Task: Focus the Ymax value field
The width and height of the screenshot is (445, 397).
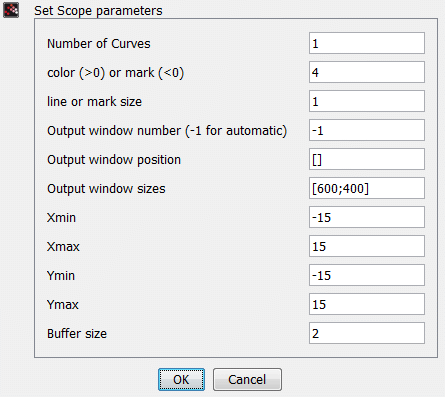Action: pos(367,304)
